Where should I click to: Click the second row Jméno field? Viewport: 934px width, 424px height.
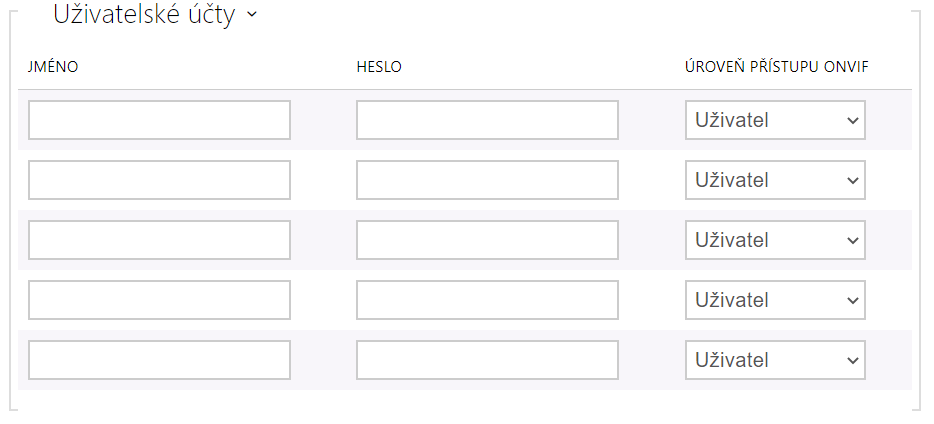(159, 180)
